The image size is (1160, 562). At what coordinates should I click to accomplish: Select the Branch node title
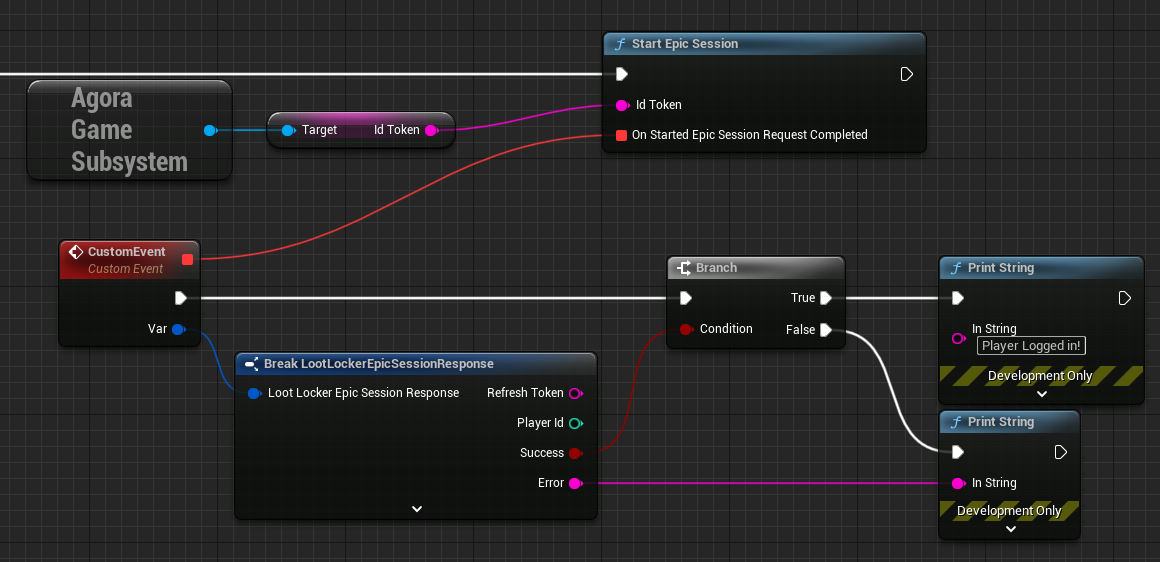point(716,268)
